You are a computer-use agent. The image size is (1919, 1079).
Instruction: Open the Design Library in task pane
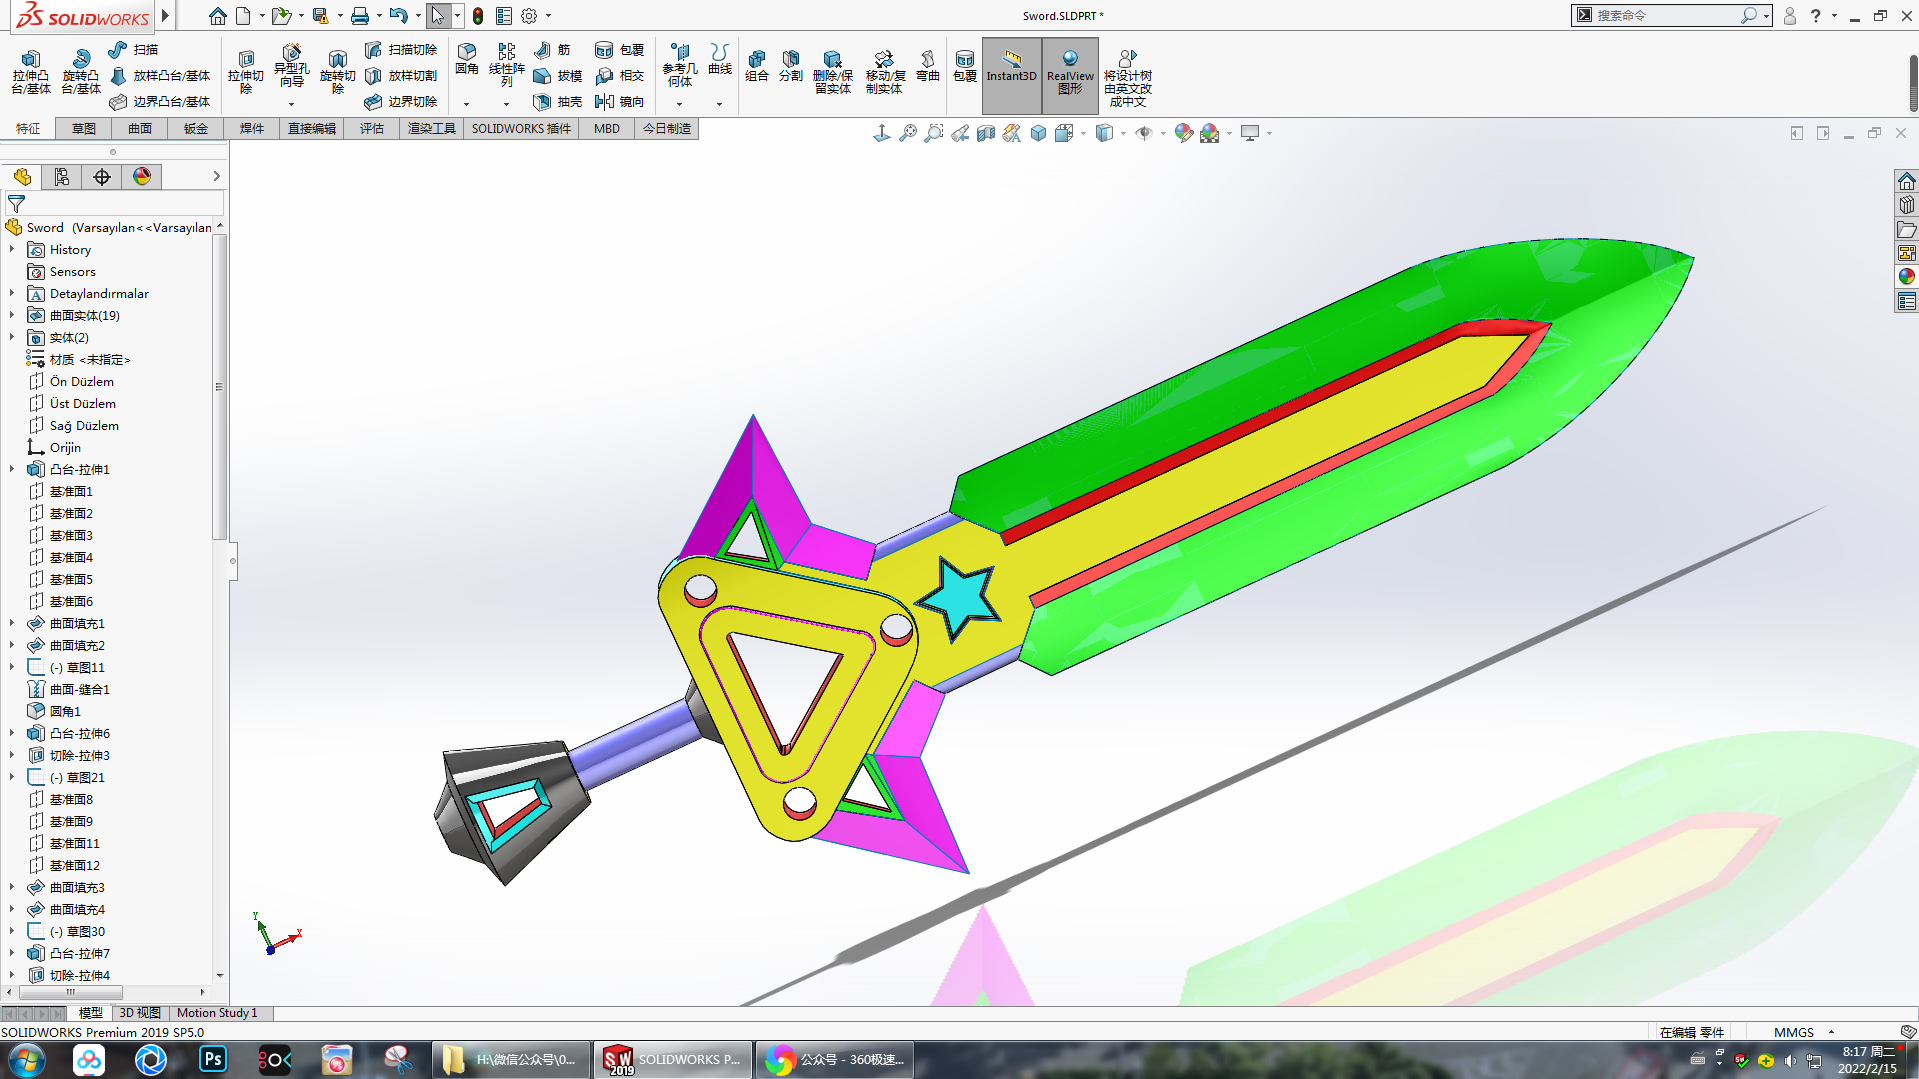1907,205
